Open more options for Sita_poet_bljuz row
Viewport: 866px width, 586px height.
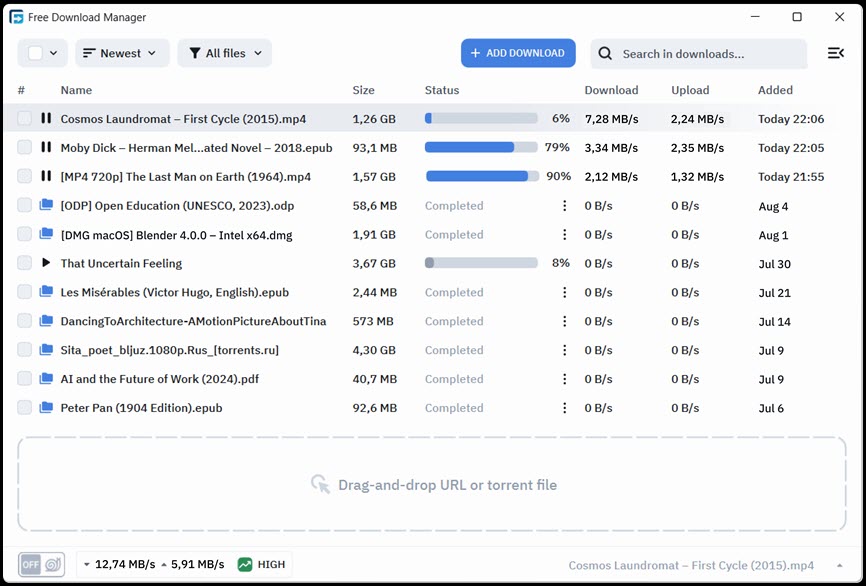pos(564,350)
